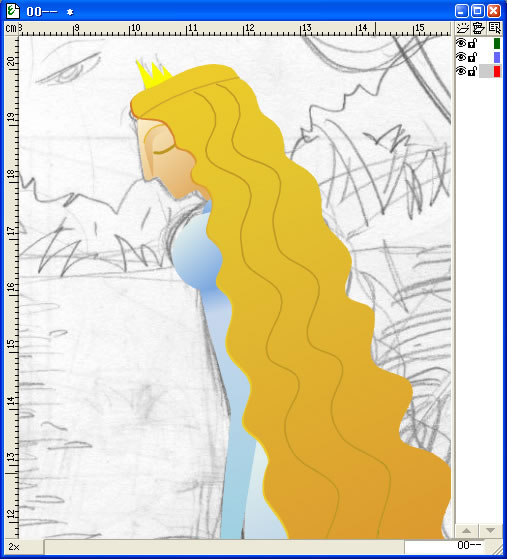This screenshot has height=559, width=507.
Task: Lock the red-tagged bottom layer
Action: [472, 71]
